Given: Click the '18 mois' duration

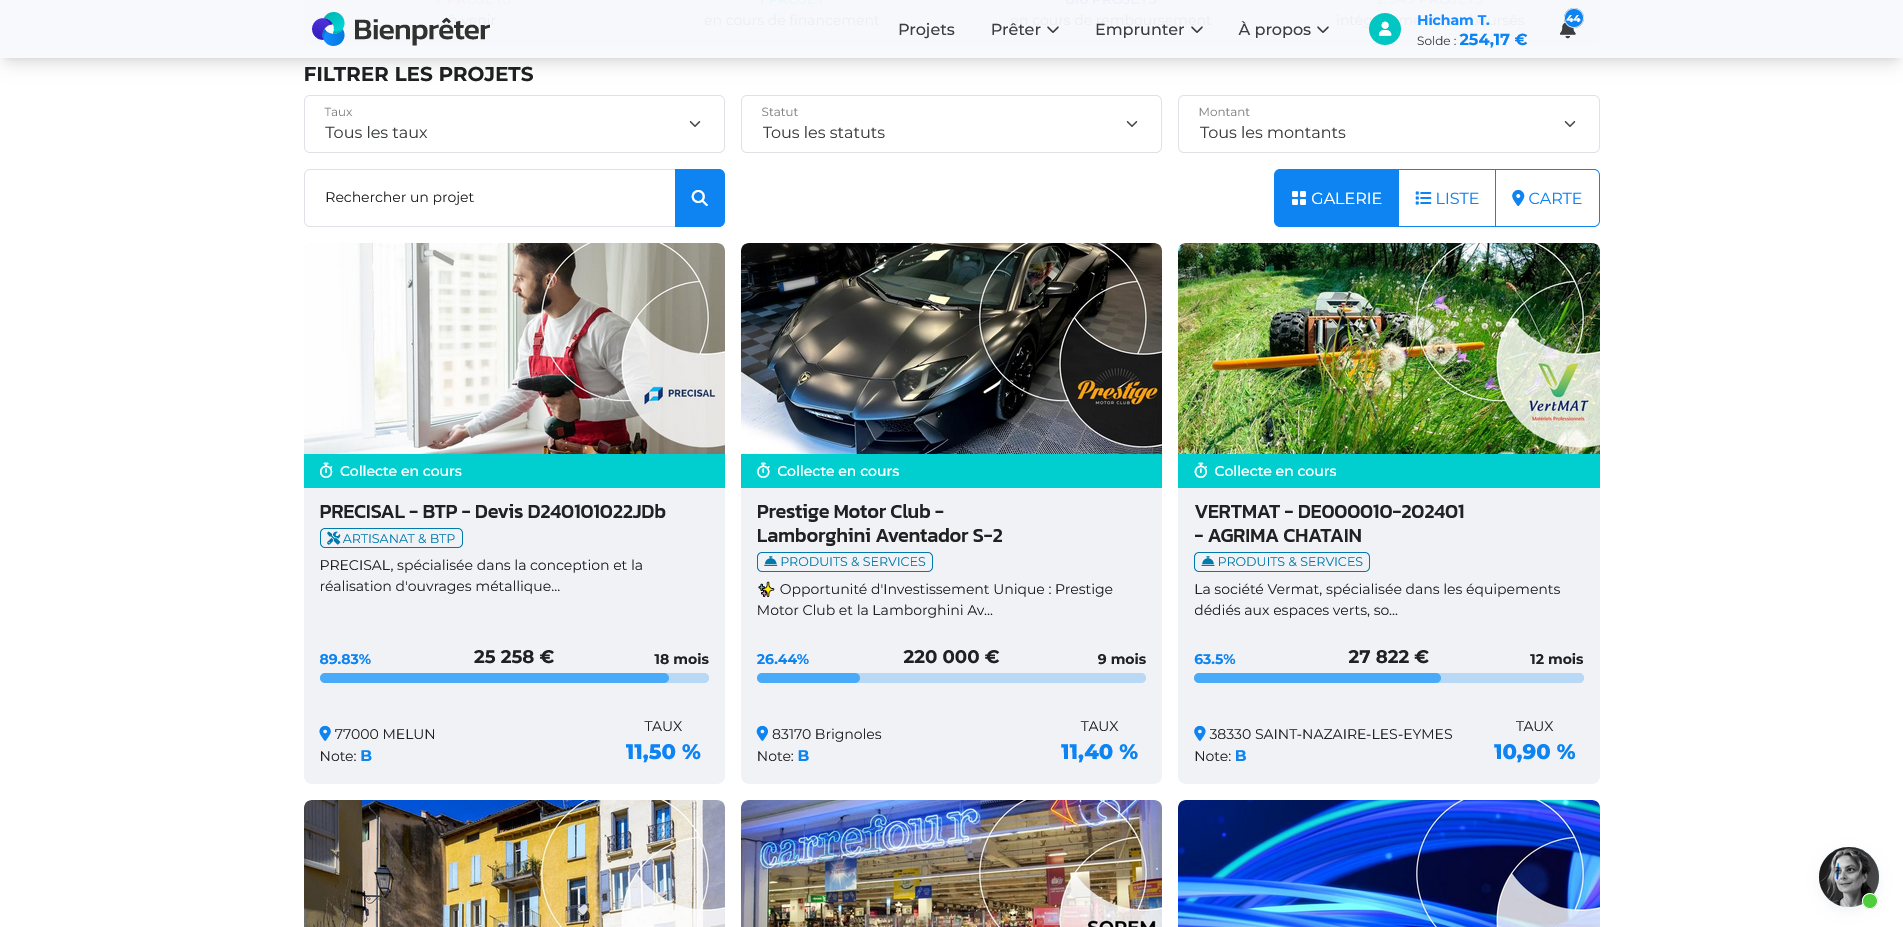Looking at the screenshot, I should coord(681,659).
